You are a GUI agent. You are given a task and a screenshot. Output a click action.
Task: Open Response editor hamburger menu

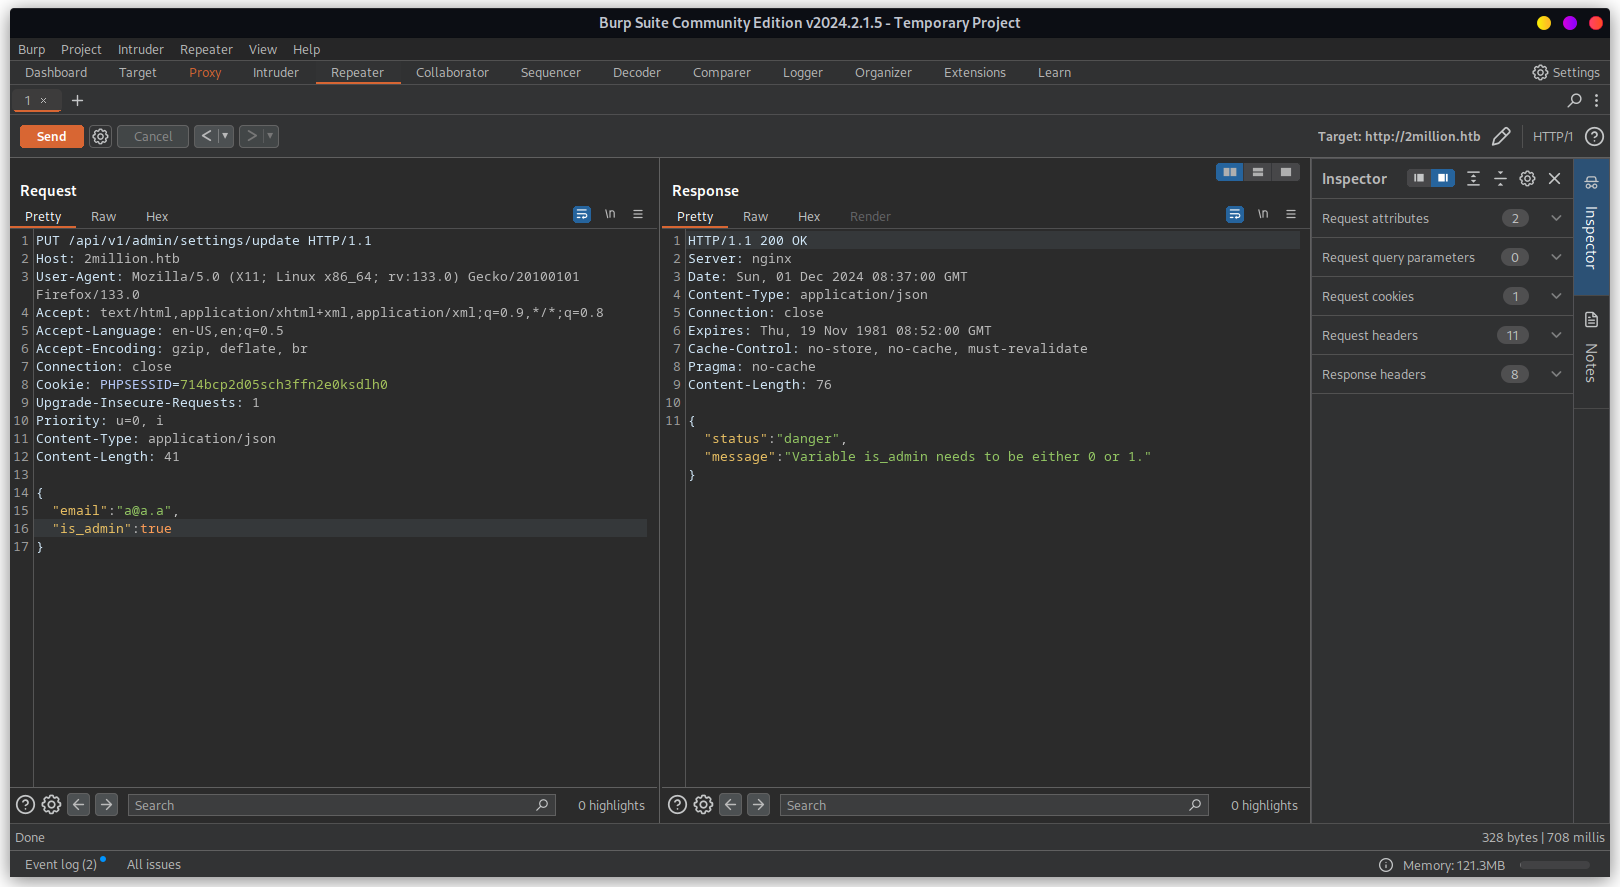(x=1291, y=214)
